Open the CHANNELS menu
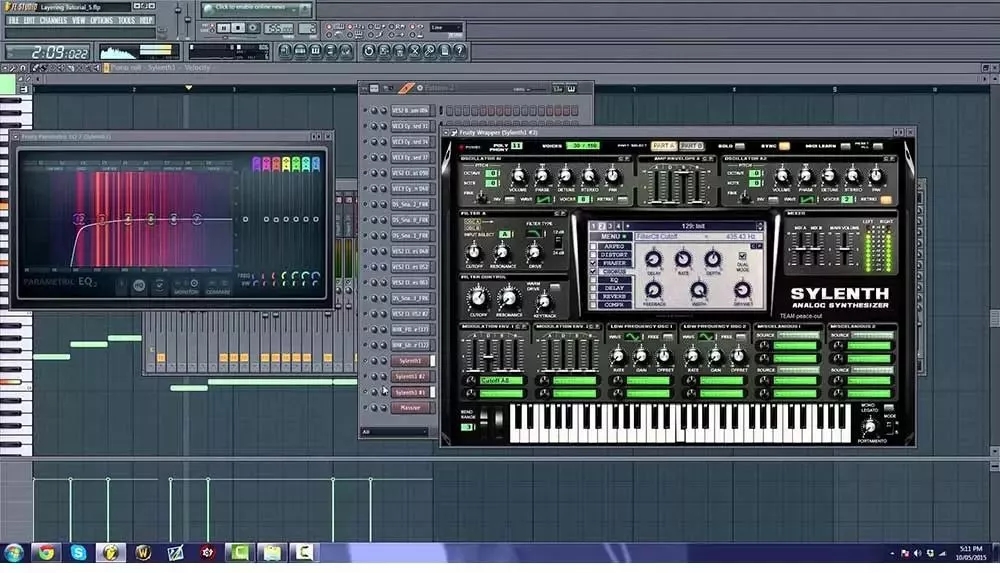1000x573 pixels. [54, 20]
